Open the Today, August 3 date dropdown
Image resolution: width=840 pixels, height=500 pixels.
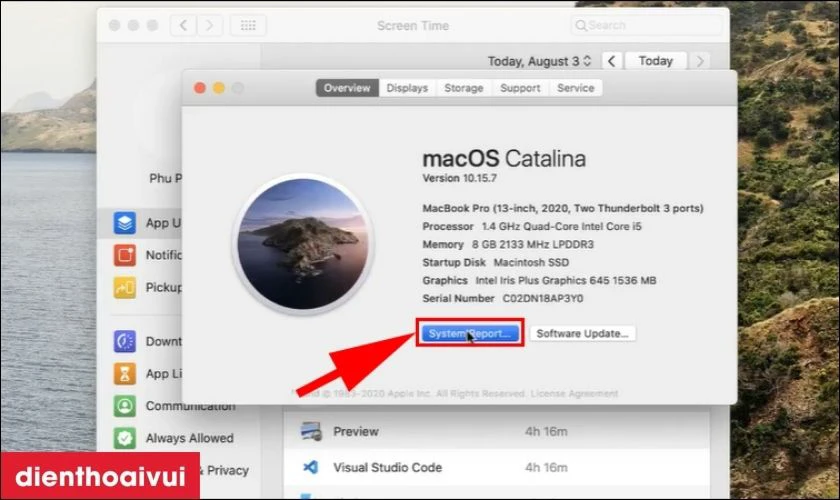point(539,61)
